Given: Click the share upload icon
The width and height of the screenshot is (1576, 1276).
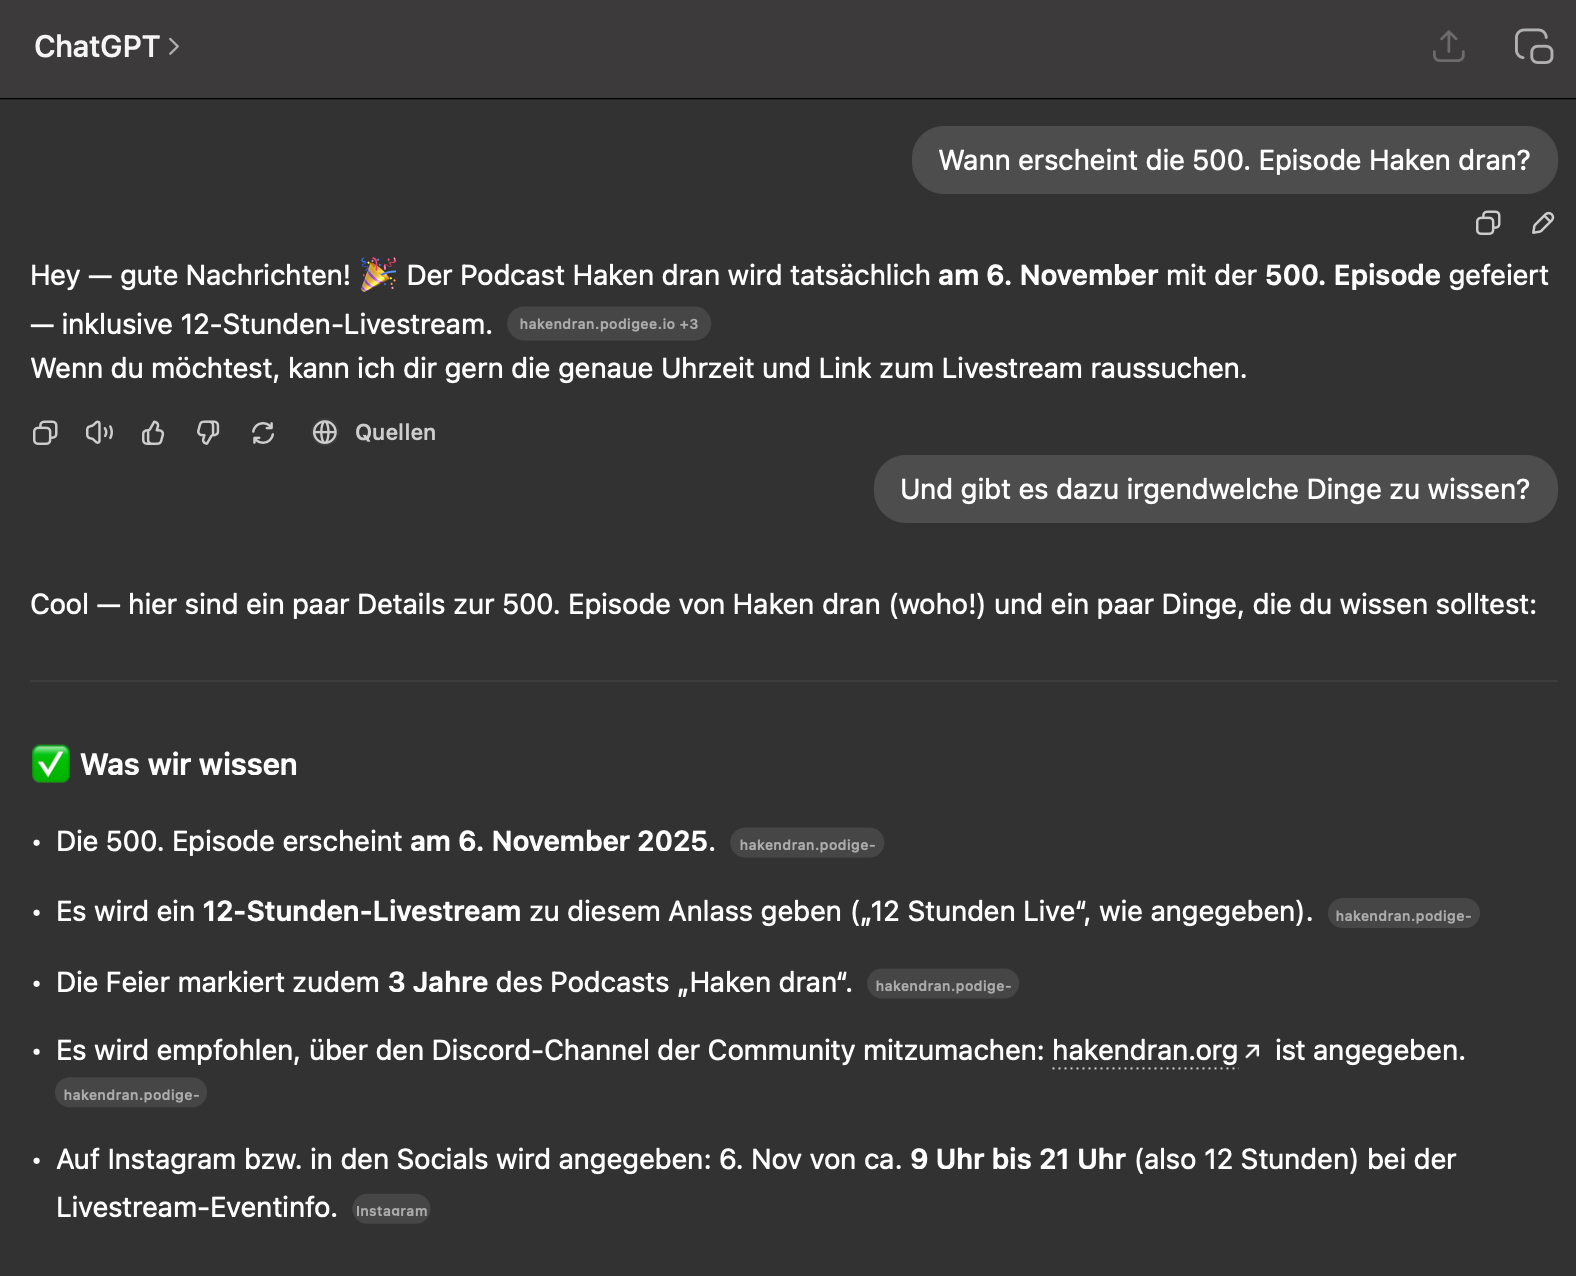Looking at the screenshot, I should (1448, 47).
